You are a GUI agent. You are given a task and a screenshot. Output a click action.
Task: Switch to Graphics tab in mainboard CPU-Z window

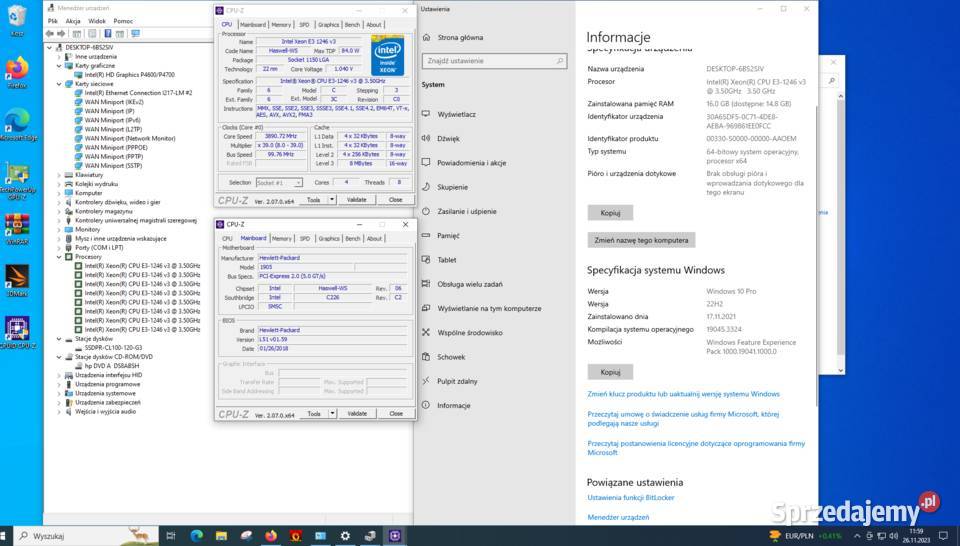(x=329, y=238)
